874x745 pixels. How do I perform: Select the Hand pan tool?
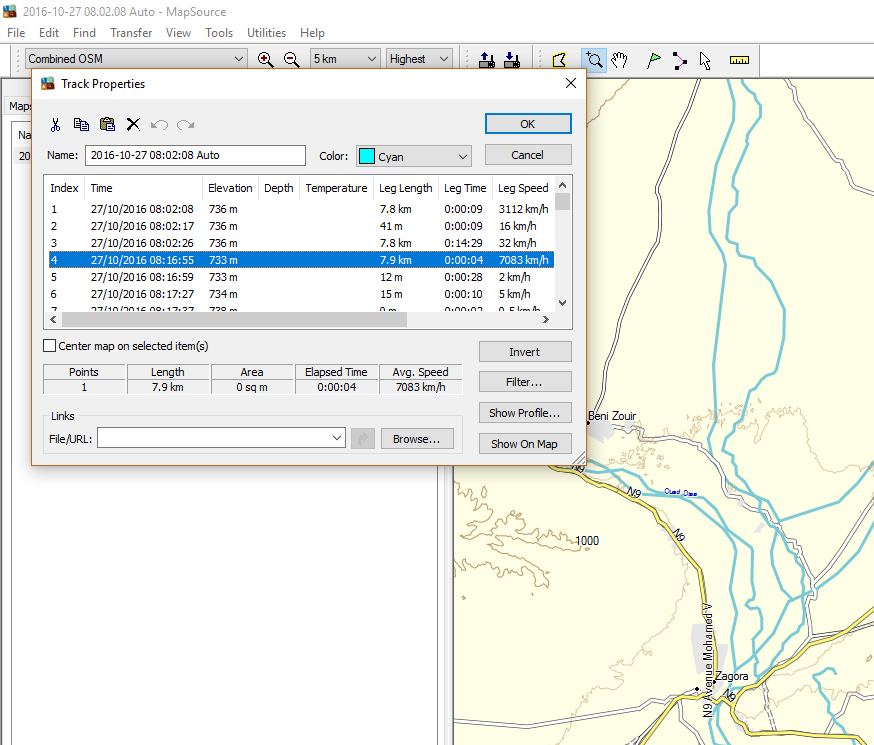point(619,60)
